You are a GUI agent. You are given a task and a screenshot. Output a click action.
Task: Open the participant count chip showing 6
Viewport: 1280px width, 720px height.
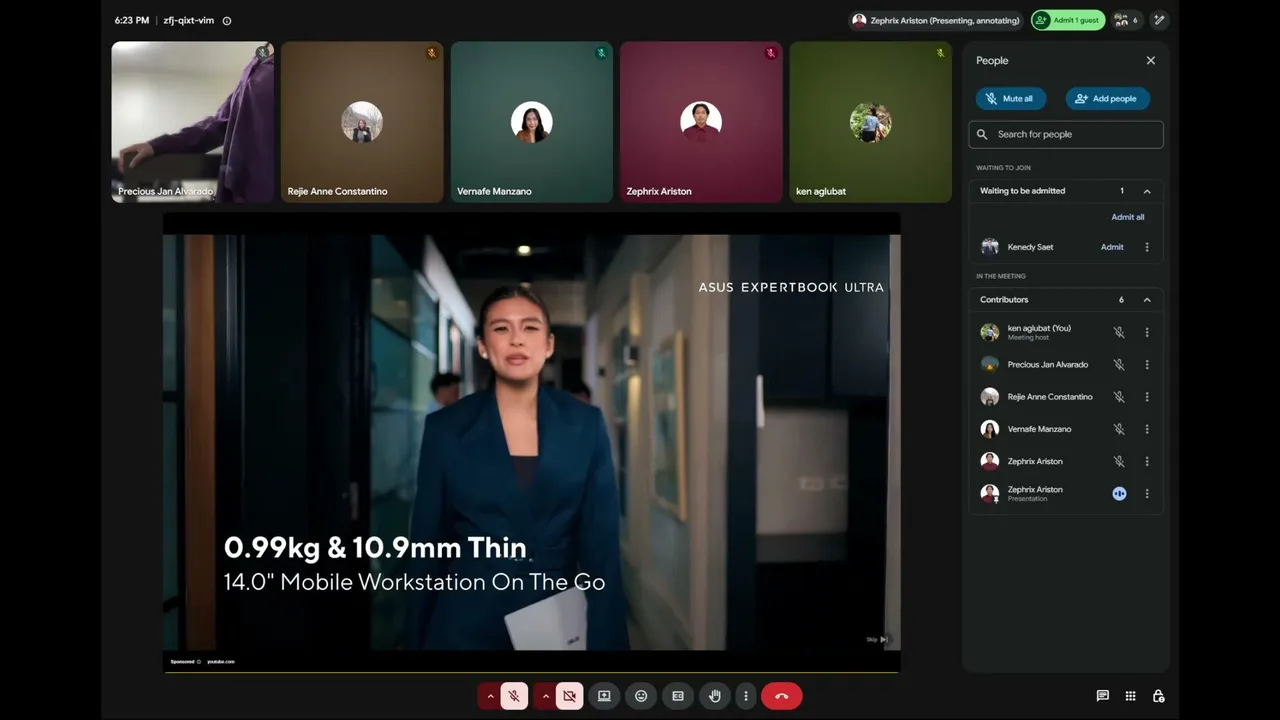(x=1126, y=20)
